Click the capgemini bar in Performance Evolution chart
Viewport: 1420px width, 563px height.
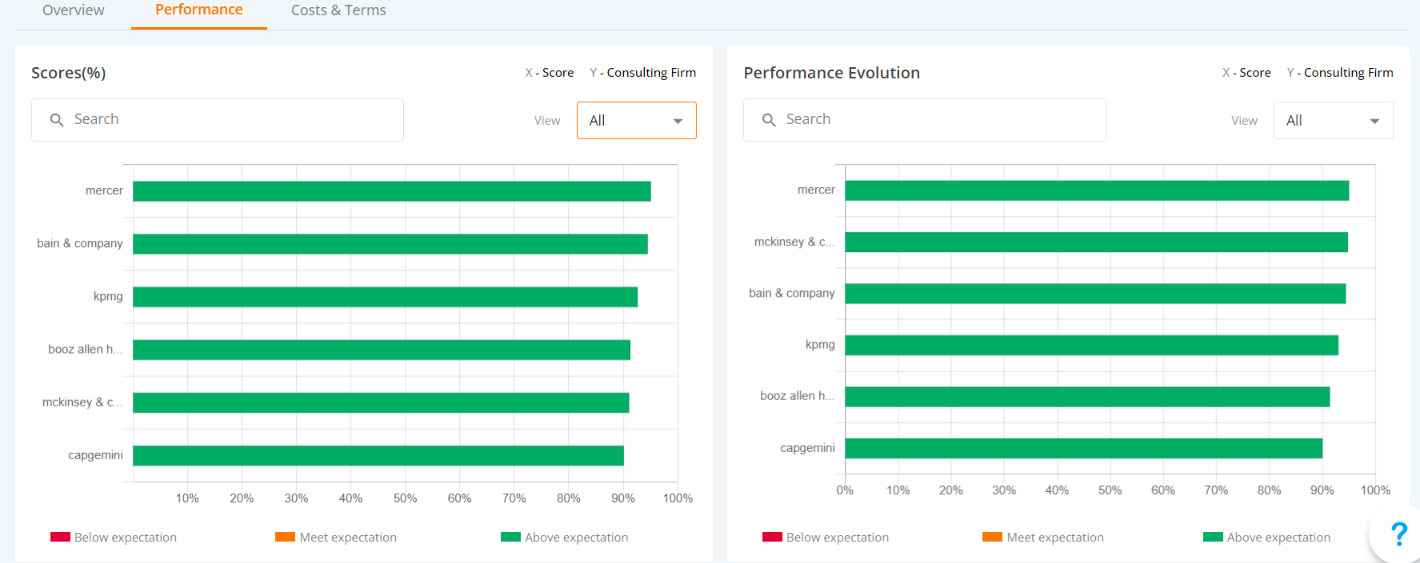[1084, 448]
